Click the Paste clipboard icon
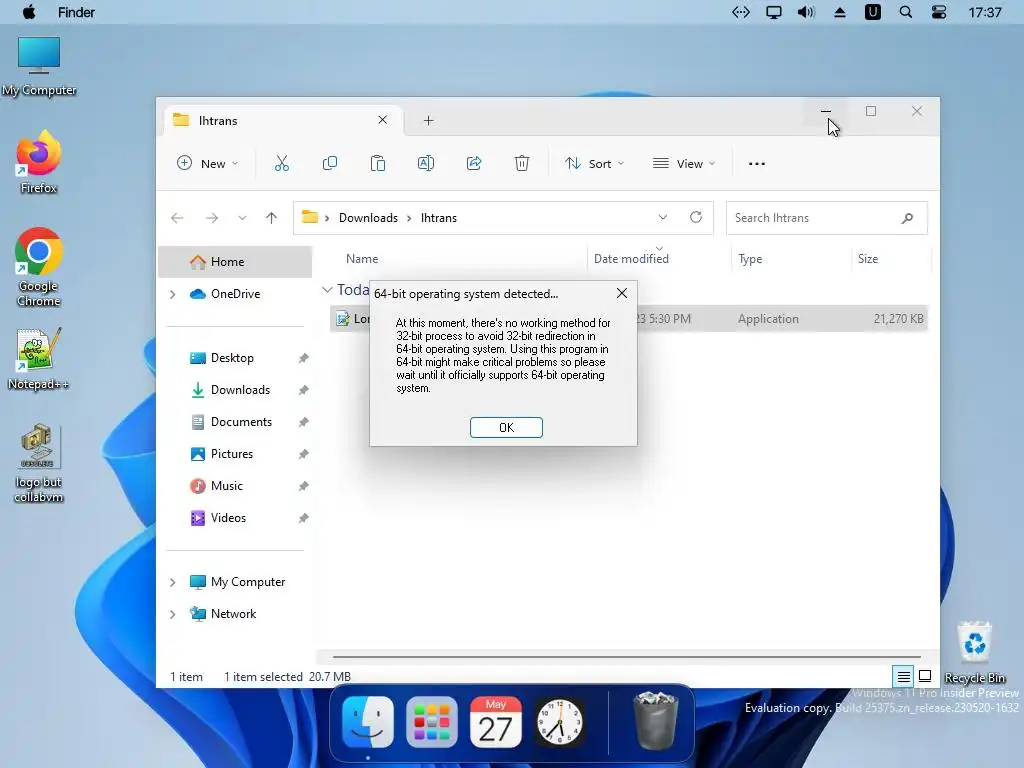Screen dimensions: 1024x768 point(377,163)
